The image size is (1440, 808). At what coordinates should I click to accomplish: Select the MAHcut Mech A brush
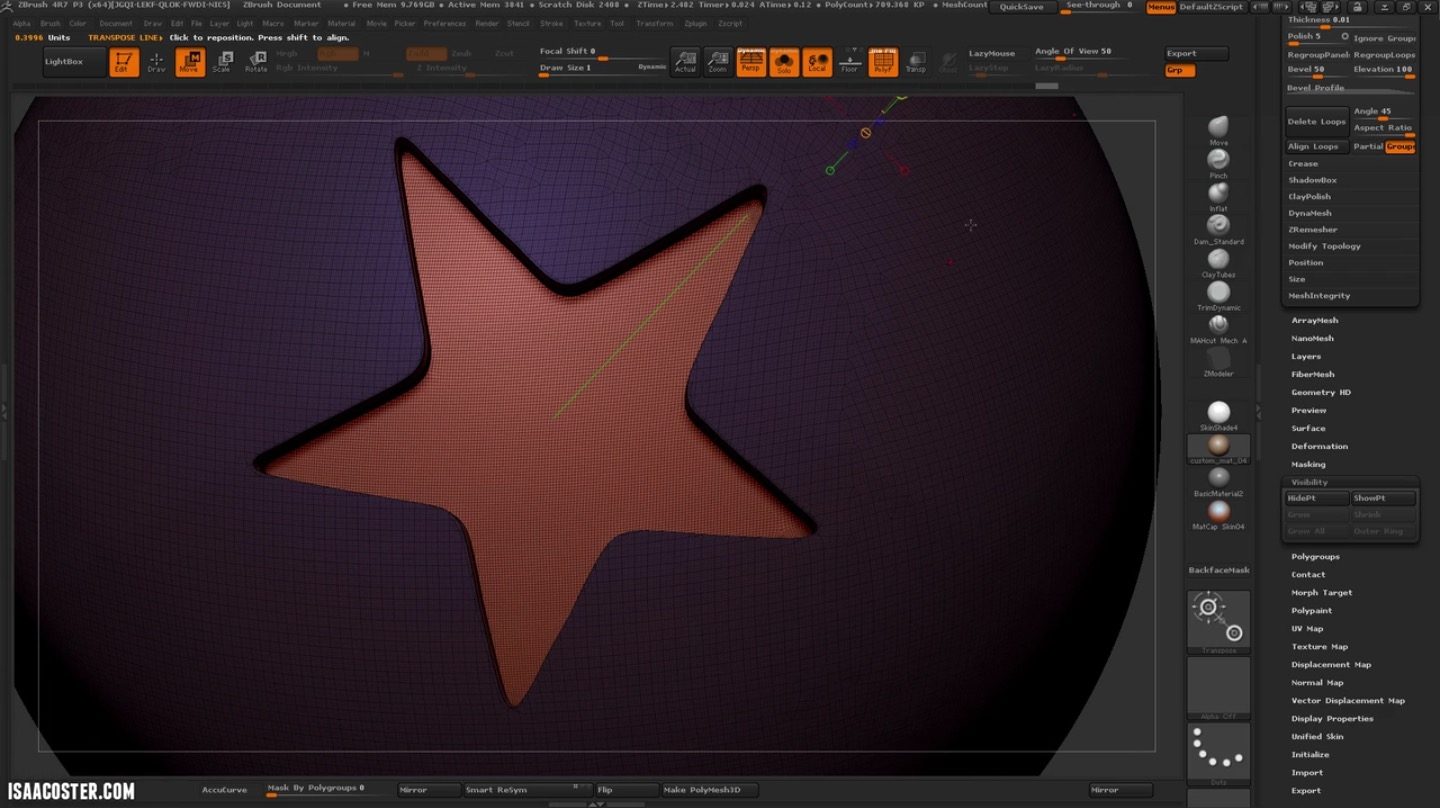point(1218,328)
